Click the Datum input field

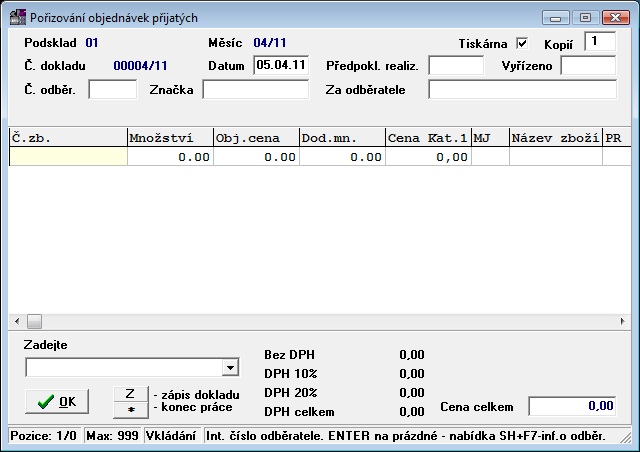click(x=281, y=65)
